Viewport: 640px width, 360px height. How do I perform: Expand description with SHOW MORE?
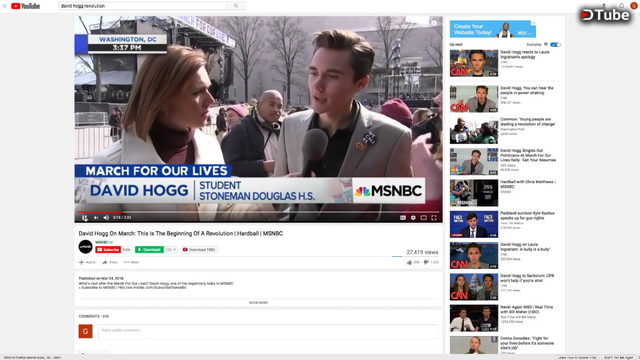click(x=258, y=303)
